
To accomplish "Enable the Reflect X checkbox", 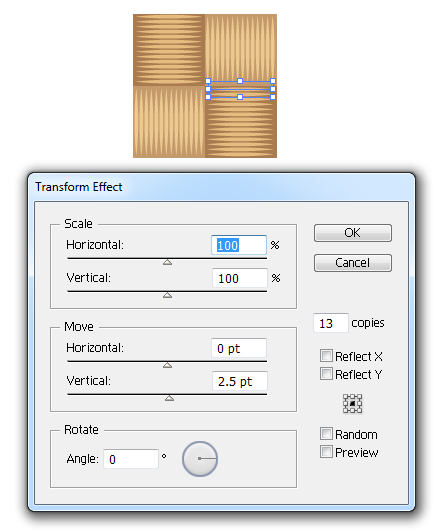I will pos(326,356).
